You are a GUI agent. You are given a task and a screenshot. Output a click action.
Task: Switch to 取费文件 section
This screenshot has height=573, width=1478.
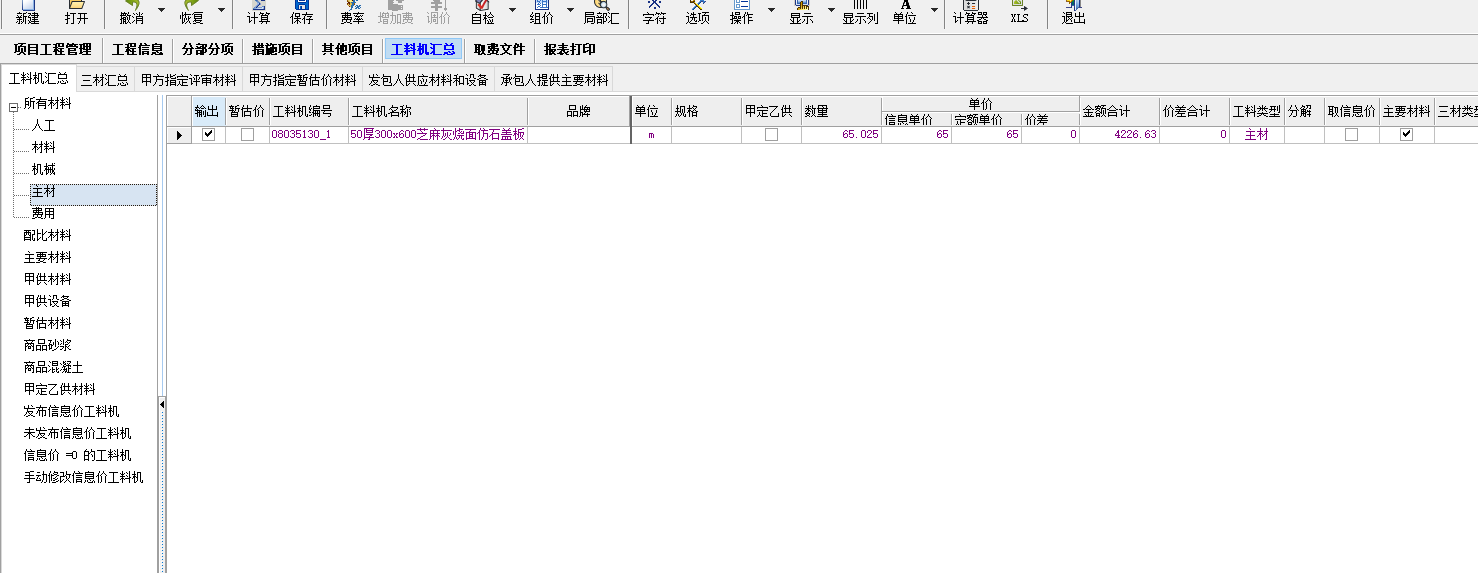pyautogui.click(x=499, y=49)
